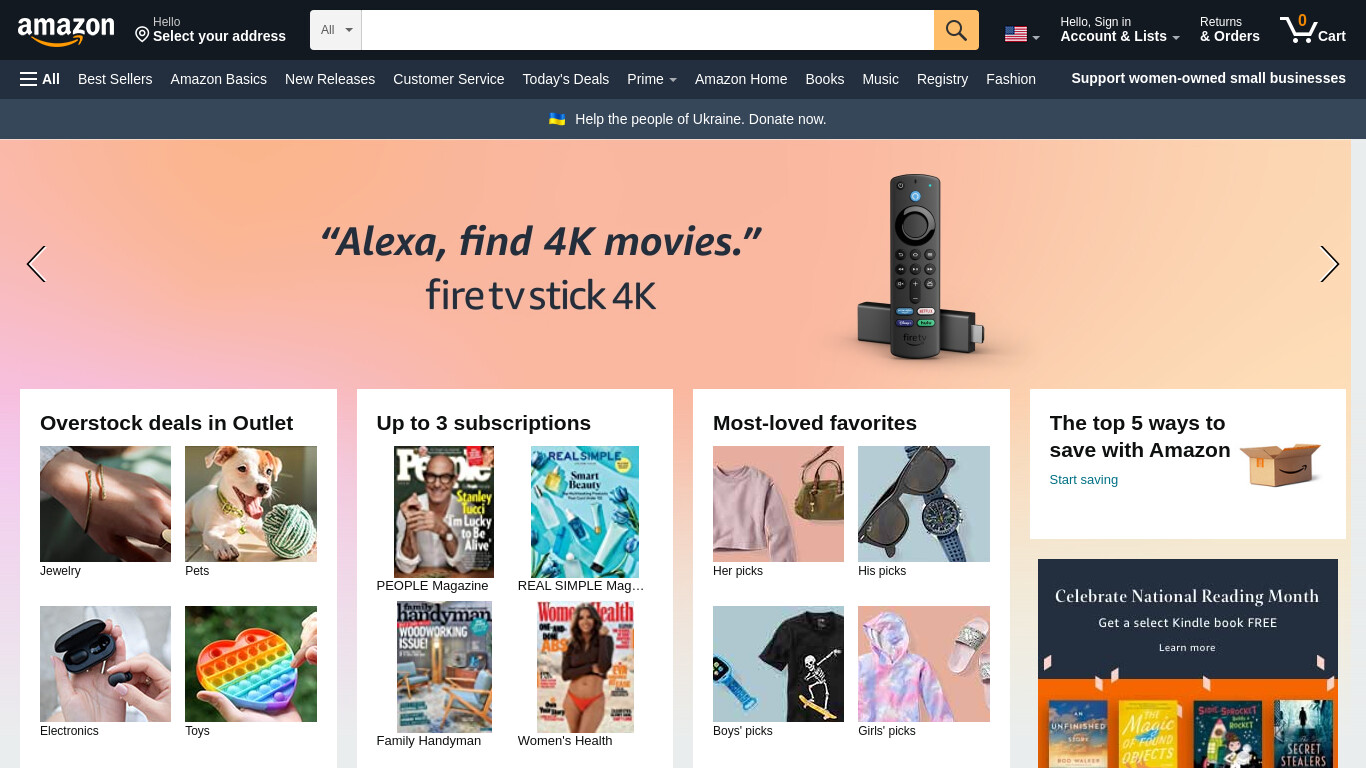The image size is (1366, 768).
Task: Click the Start saving link
Action: (1084, 480)
